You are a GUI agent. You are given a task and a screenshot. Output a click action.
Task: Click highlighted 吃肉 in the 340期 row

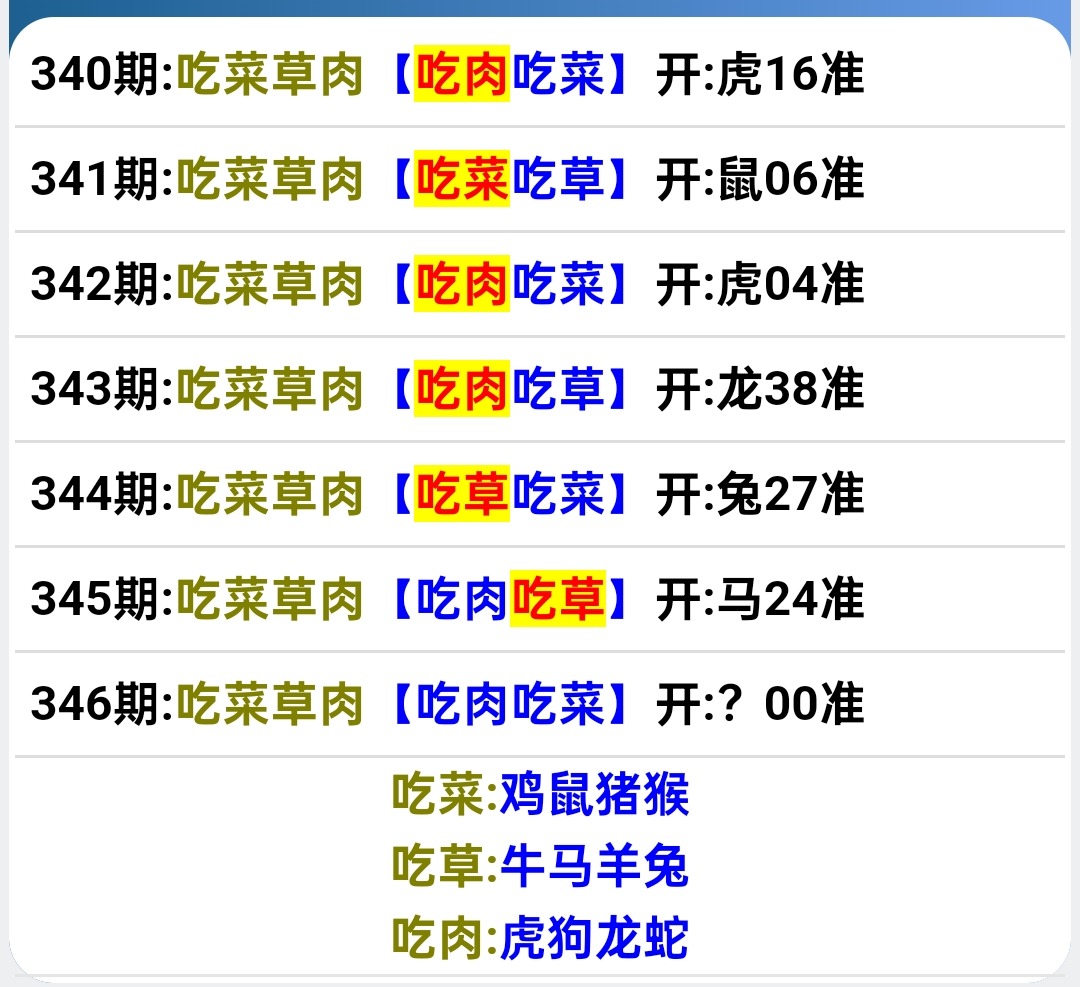coord(462,75)
